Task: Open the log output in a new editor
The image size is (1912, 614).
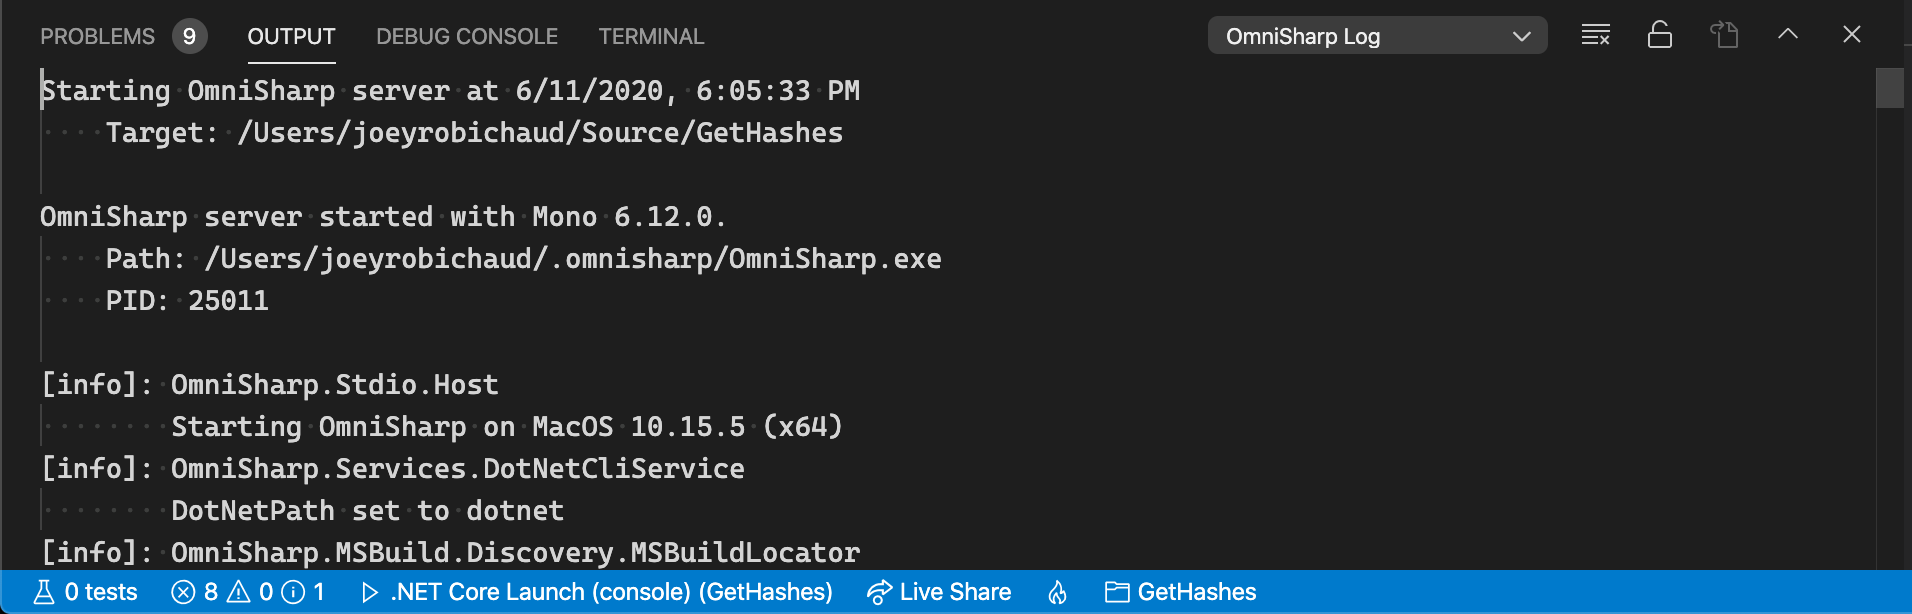Action: (1723, 34)
